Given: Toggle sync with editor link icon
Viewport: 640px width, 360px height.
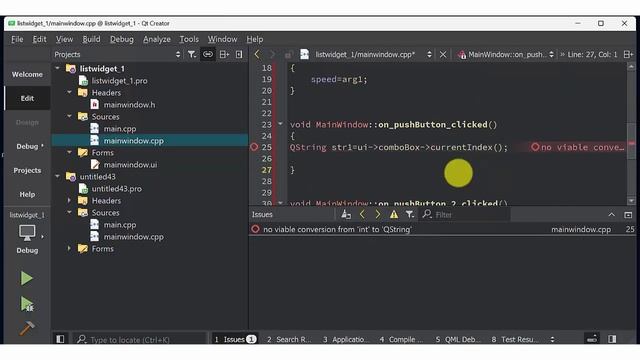Looking at the screenshot, I should point(208,54).
